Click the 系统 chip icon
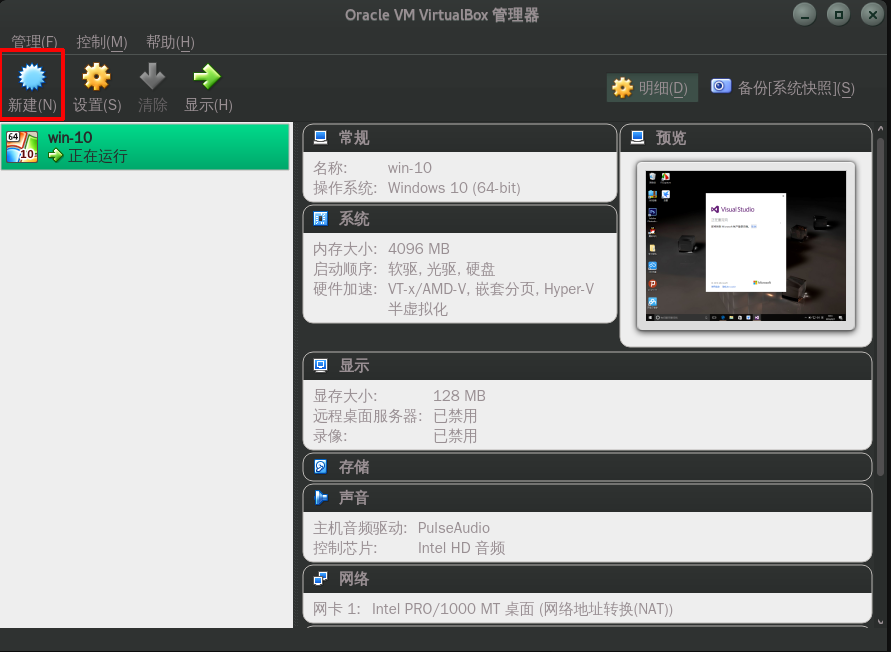Viewport: 891px width, 652px height. [x=320, y=218]
